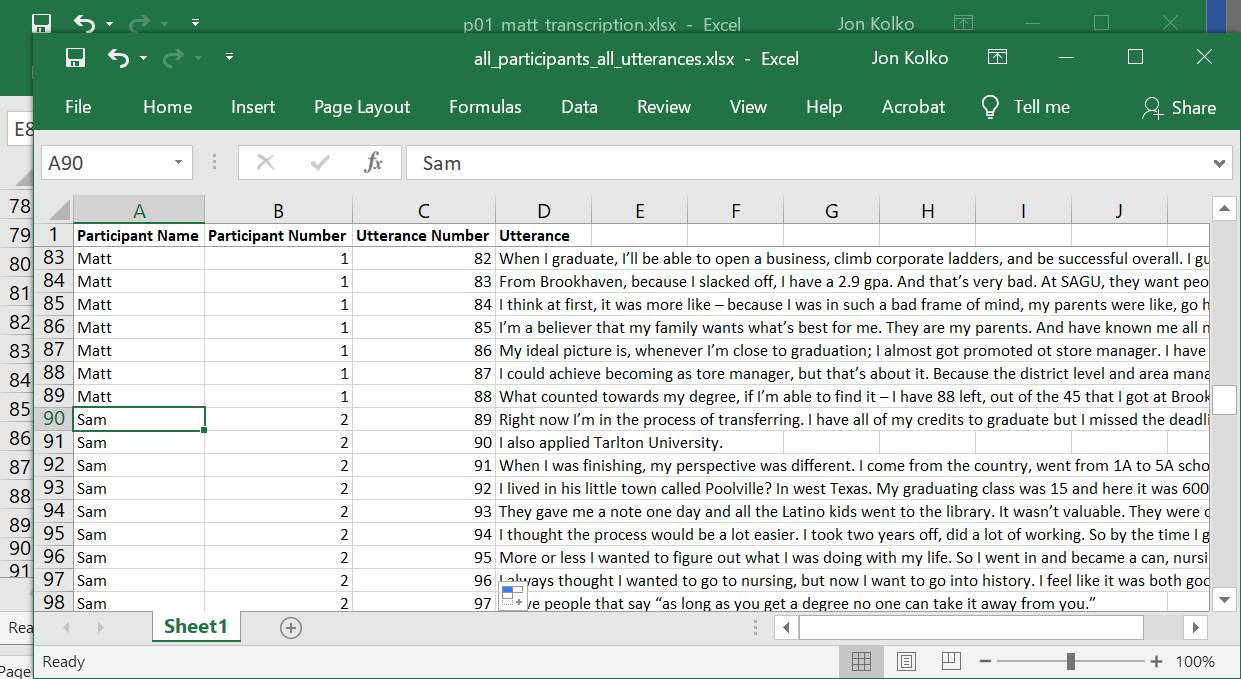Click the vertical scrollbar down arrow

coord(1224,599)
